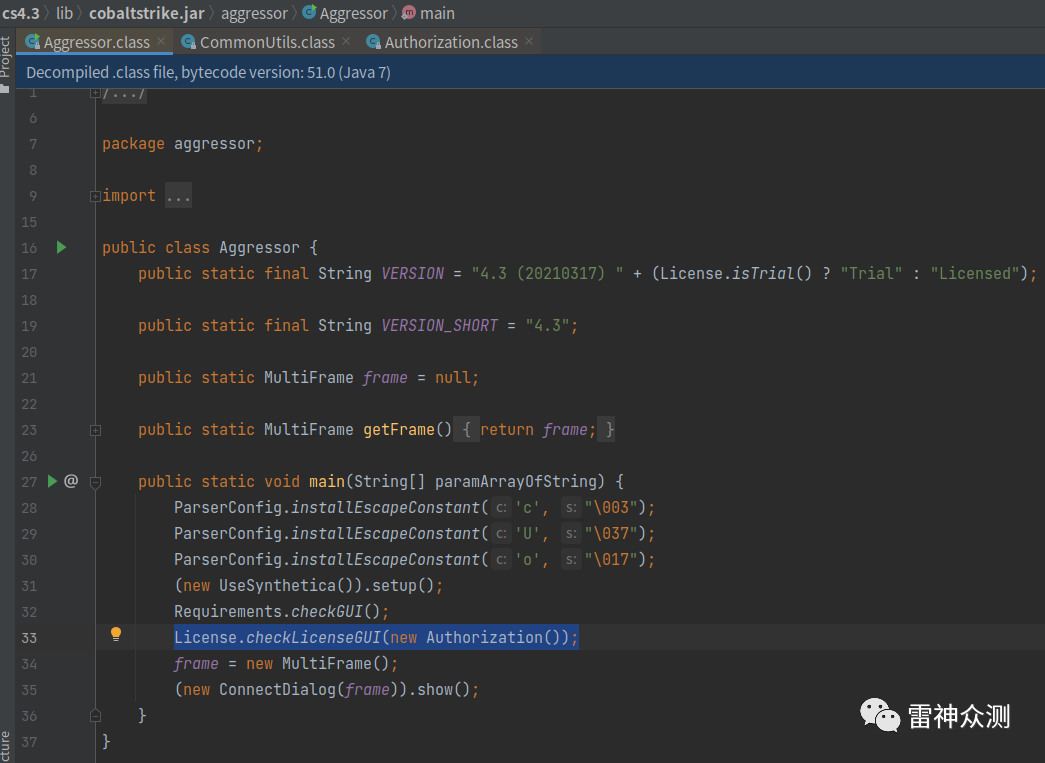Image resolution: width=1045 pixels, height=763 pixels.
Task: Click the checkGUI method call
Action: coord(327,611)
